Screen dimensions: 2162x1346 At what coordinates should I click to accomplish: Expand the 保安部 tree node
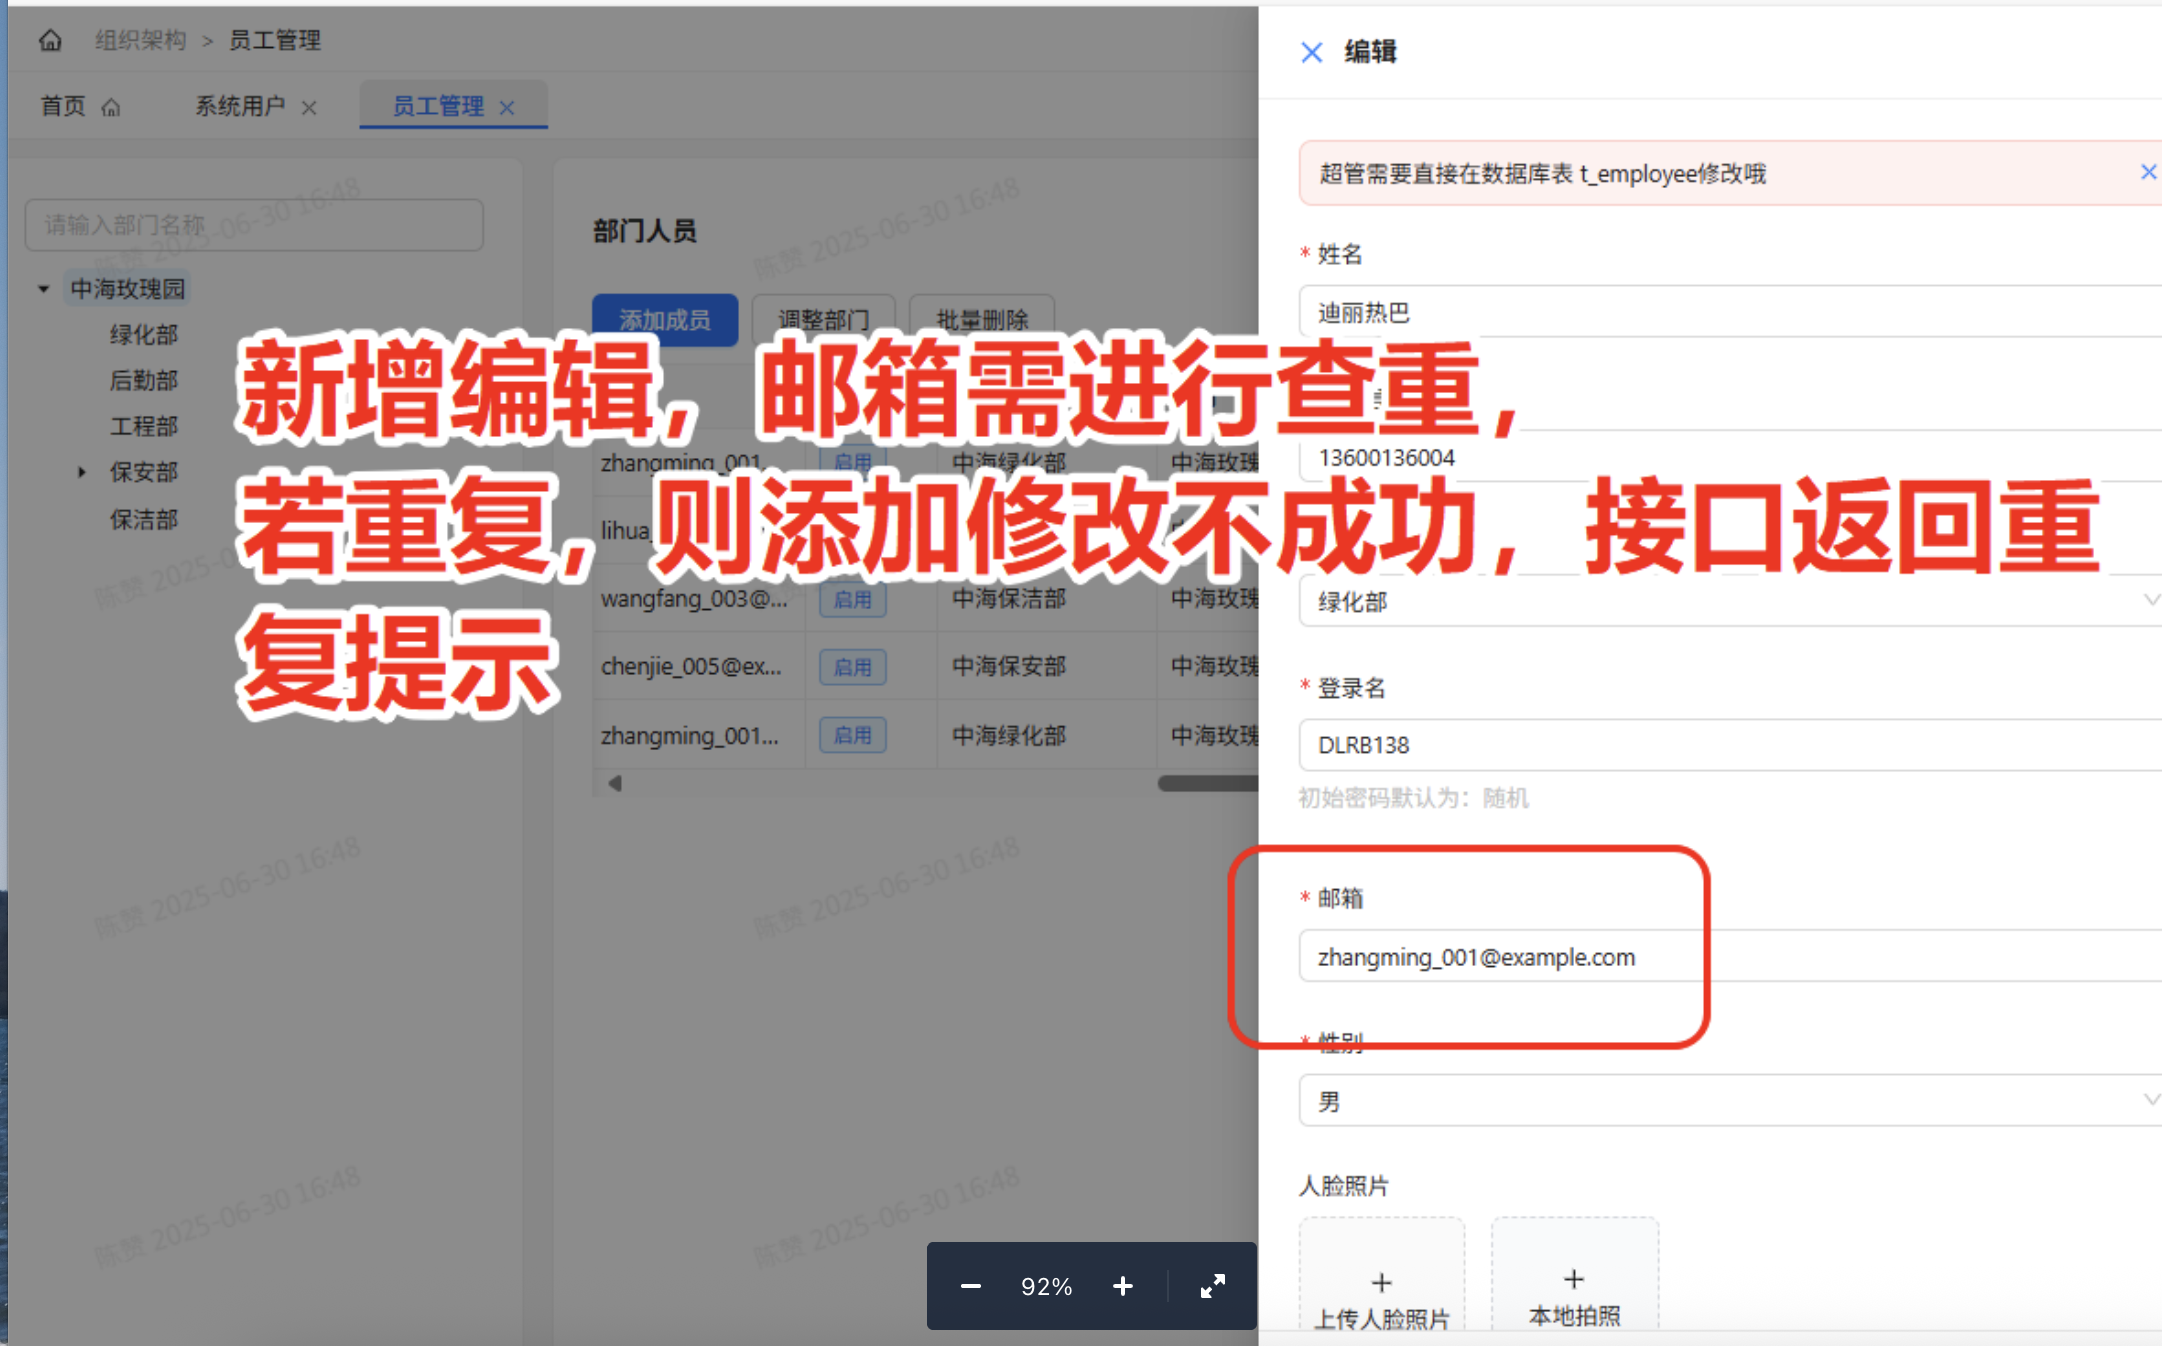[82, 472]
